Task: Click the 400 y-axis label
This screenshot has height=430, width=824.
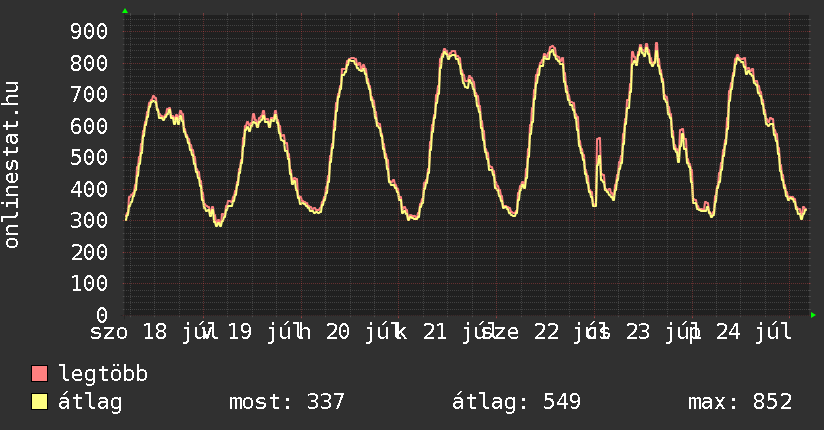Action: pos(89,189)
